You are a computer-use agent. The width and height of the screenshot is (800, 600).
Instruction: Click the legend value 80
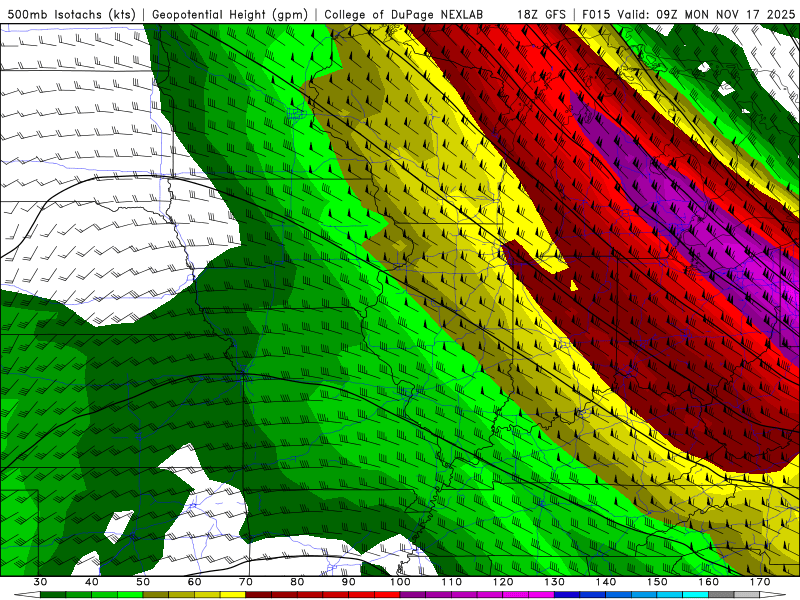(297, 582)
